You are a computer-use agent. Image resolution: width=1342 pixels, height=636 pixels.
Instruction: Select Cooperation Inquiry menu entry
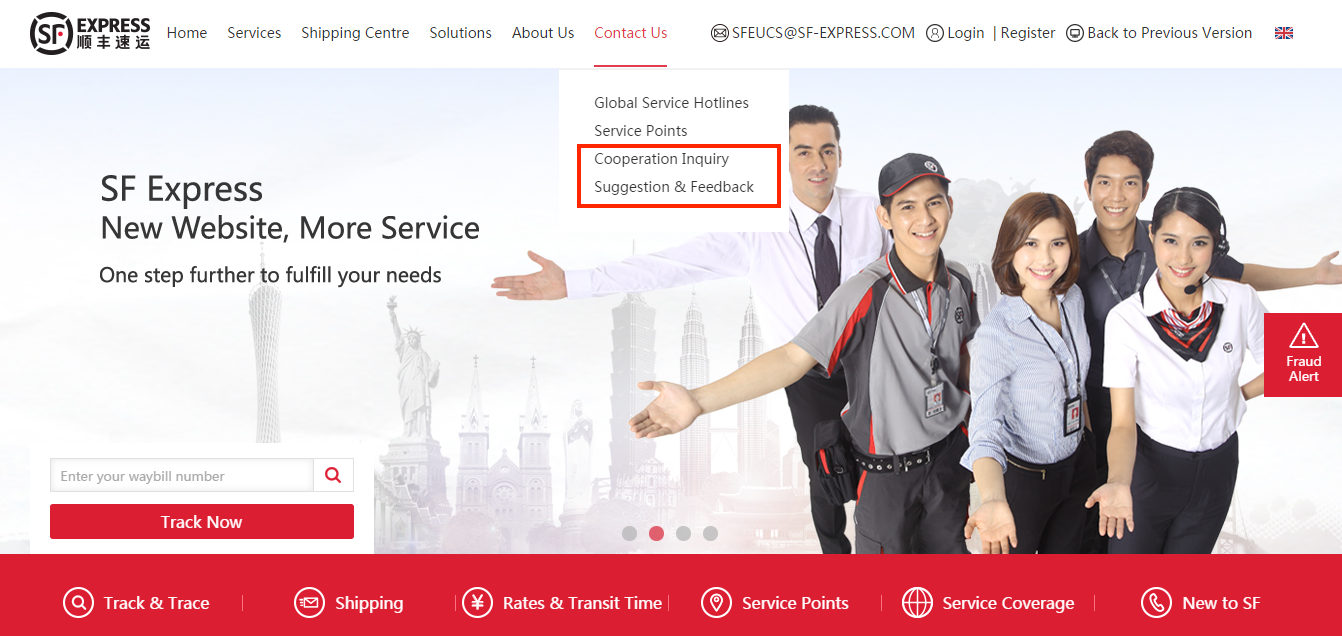pos(661,159)
